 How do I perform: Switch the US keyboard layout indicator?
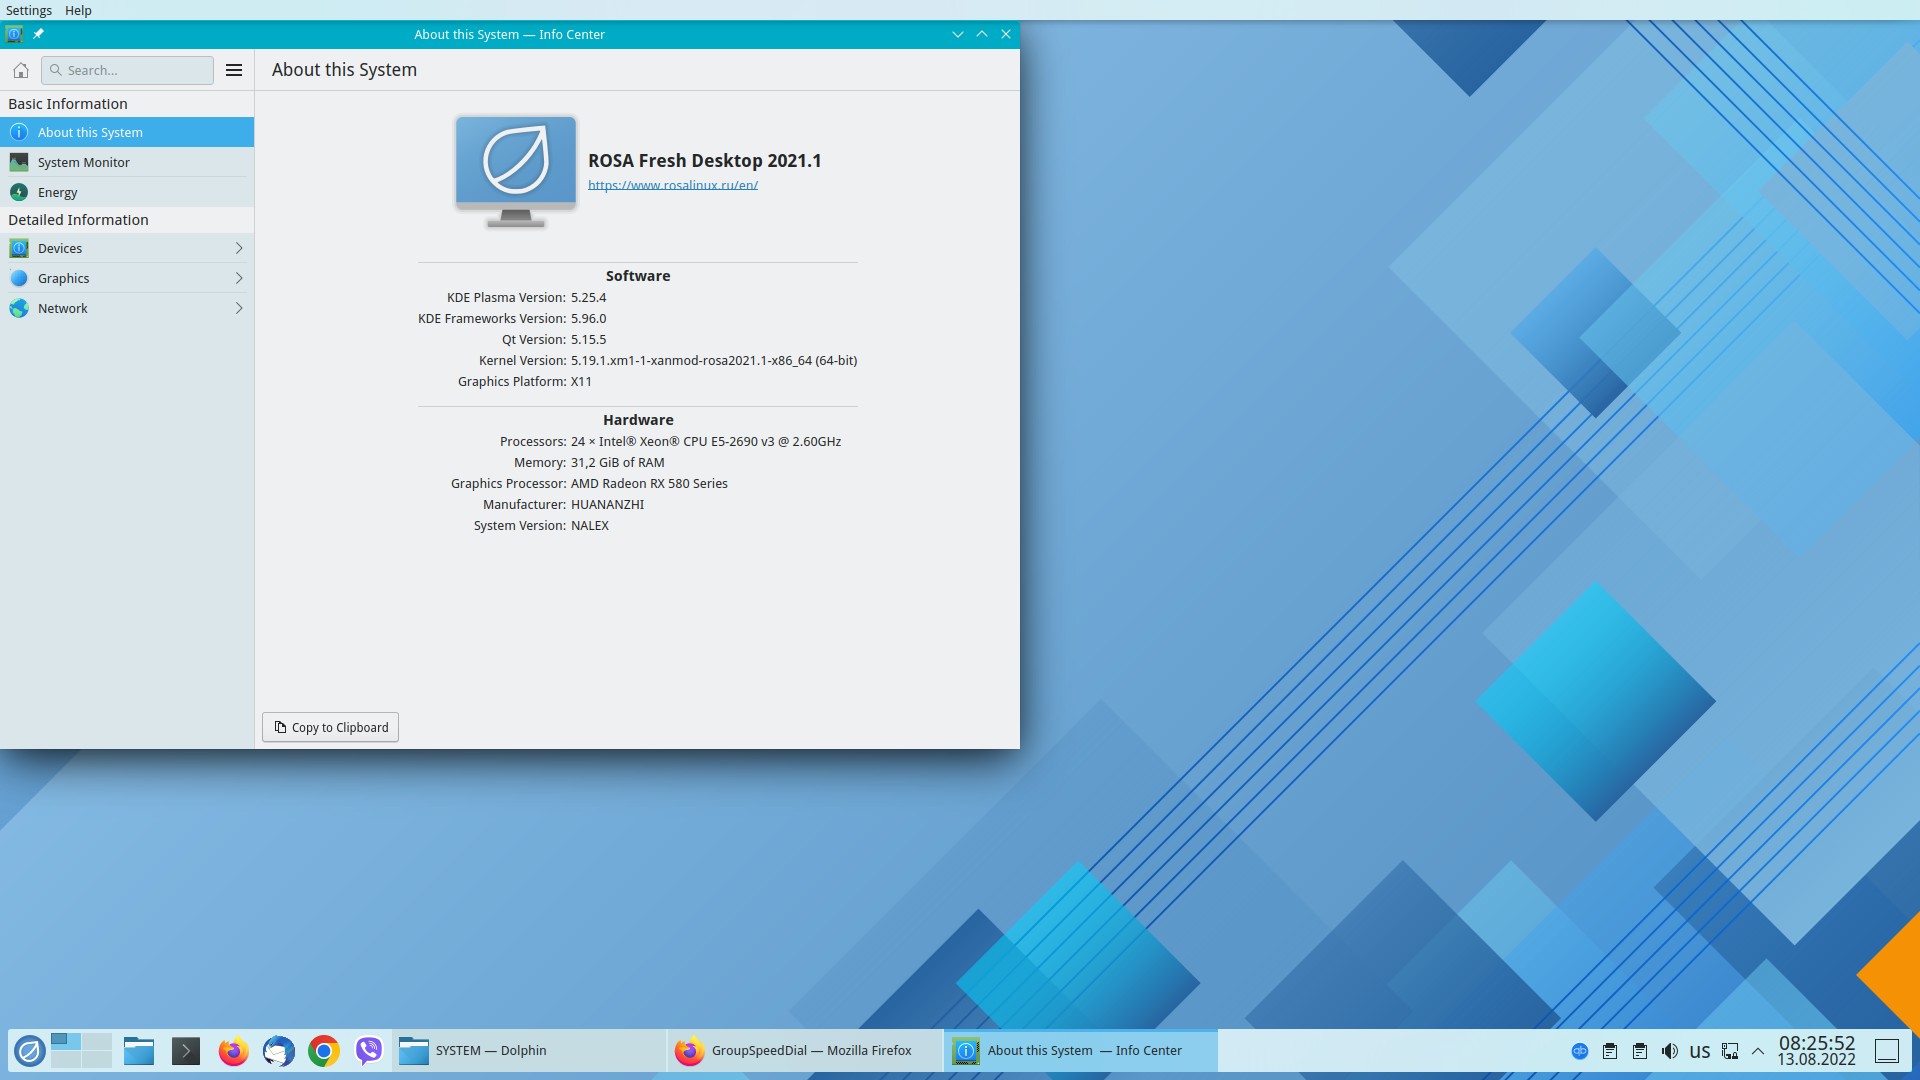[x=1699, y=1051]
